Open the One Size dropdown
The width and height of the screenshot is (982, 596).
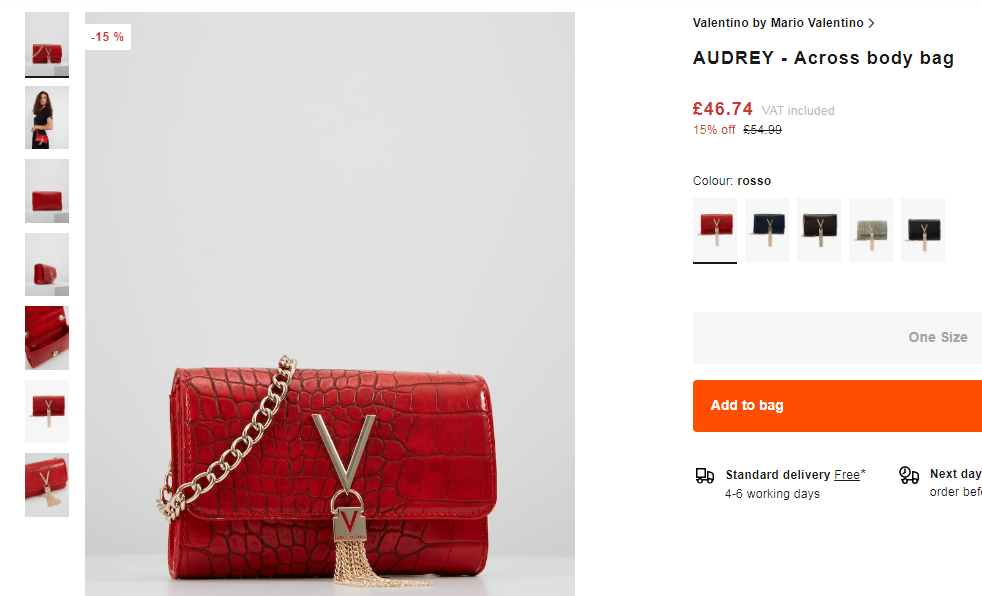click(837, 337)
